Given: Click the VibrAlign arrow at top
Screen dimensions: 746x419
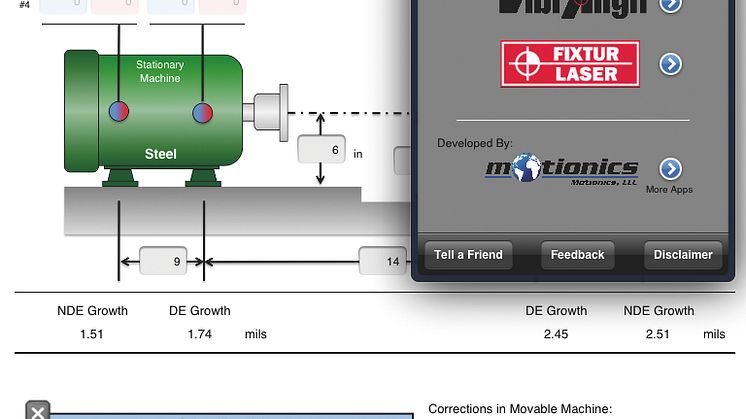Looking at the screenshot, I should tap(671, 6).
